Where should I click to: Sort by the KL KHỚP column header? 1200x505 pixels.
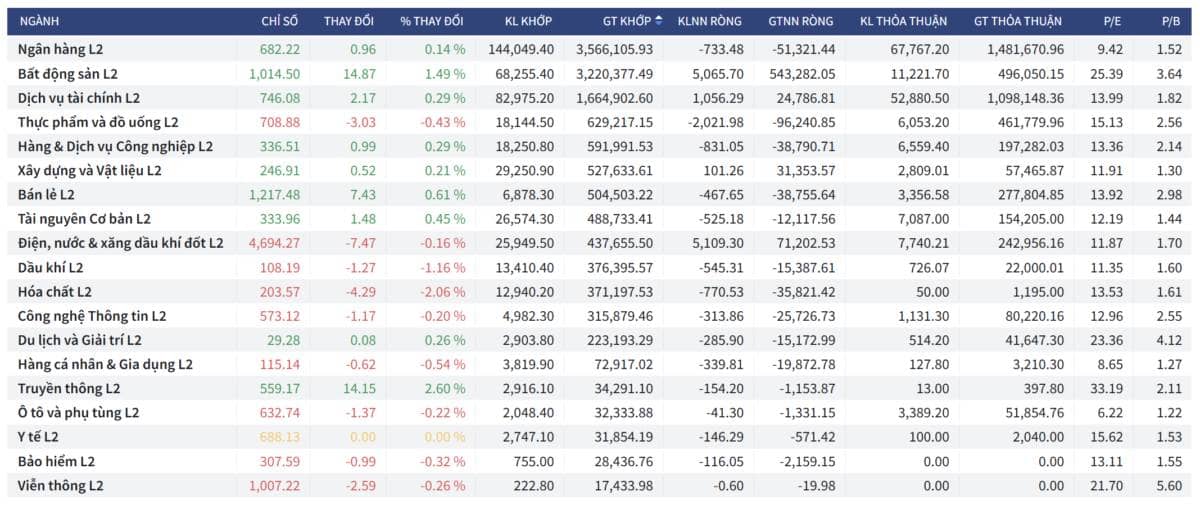[529, 21]
